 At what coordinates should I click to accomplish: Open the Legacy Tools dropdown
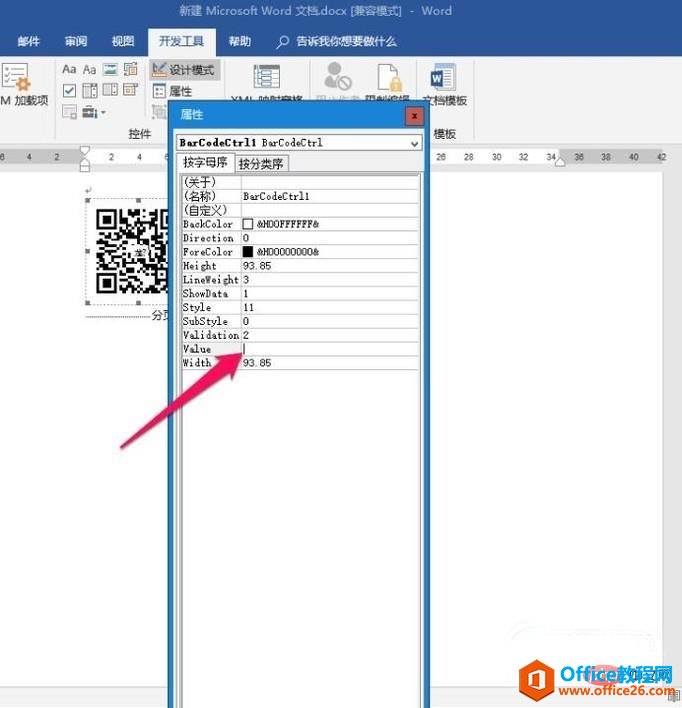[94, 112]
